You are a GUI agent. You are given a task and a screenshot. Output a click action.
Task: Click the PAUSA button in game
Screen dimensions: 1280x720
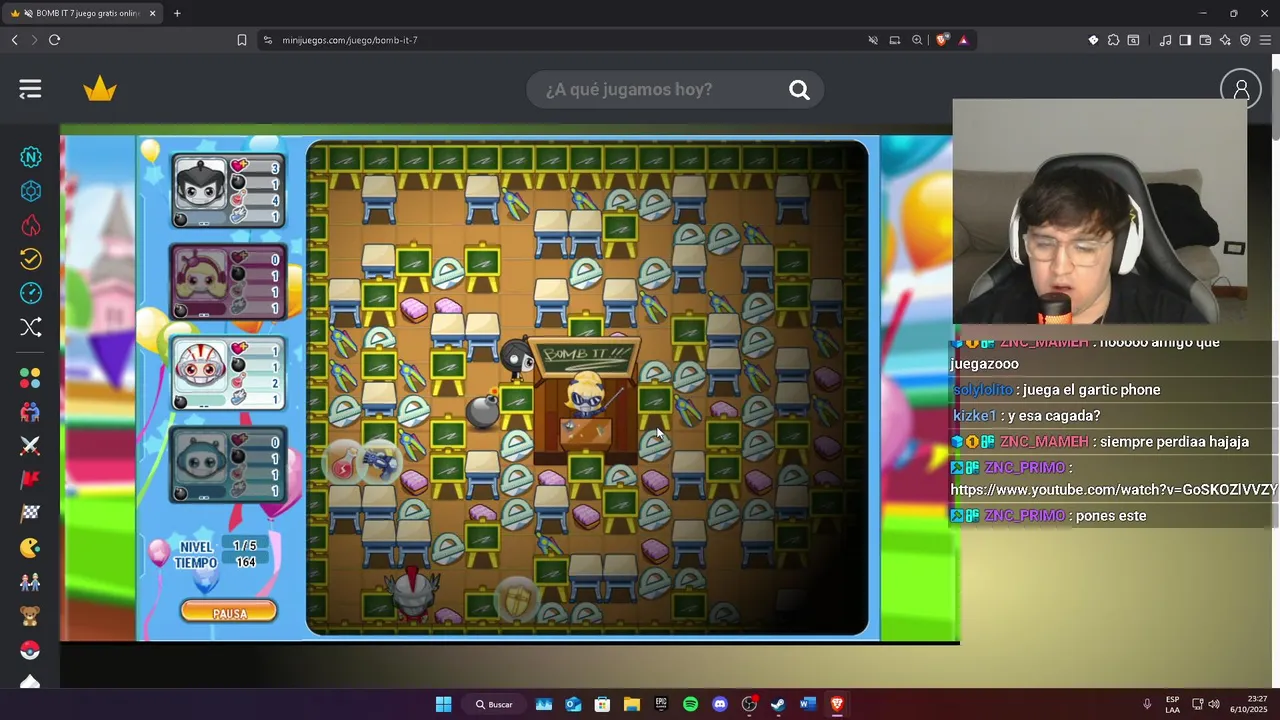pyautogui.click(x=229, y=613)
